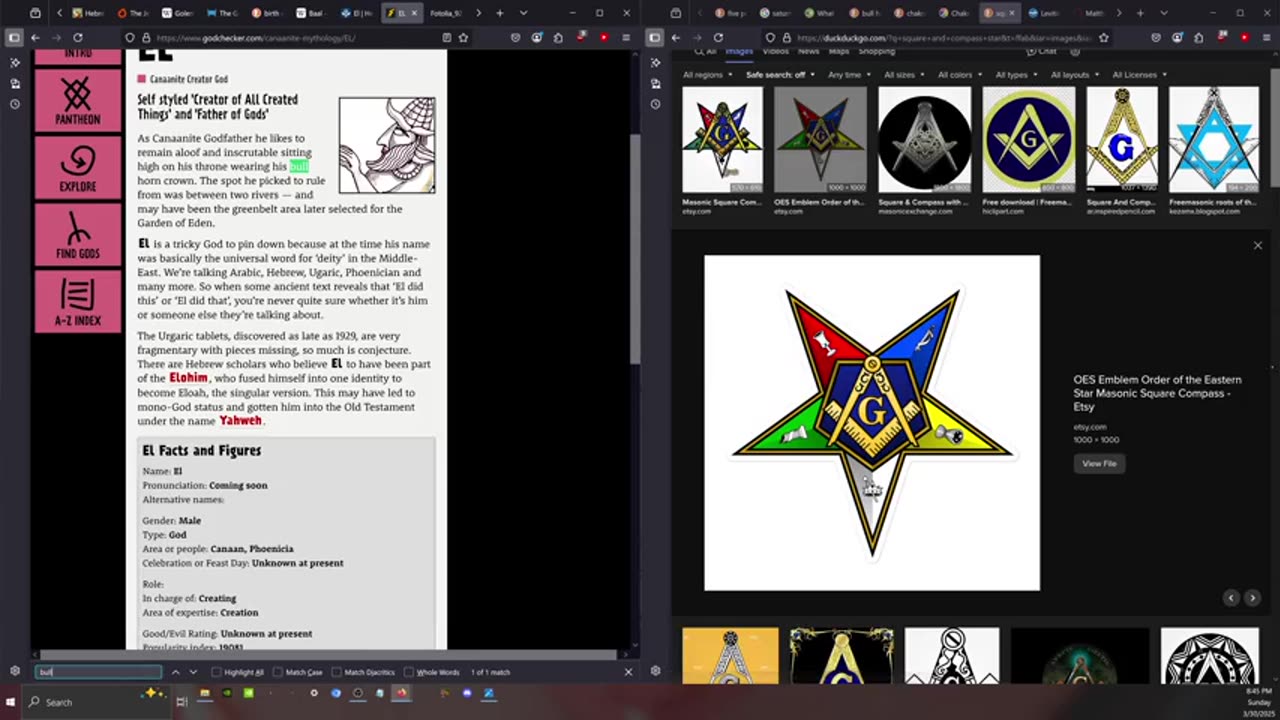Follow the Yahweh link in article
Viewport: 1280px width, 720px height.
pos(240,421)
